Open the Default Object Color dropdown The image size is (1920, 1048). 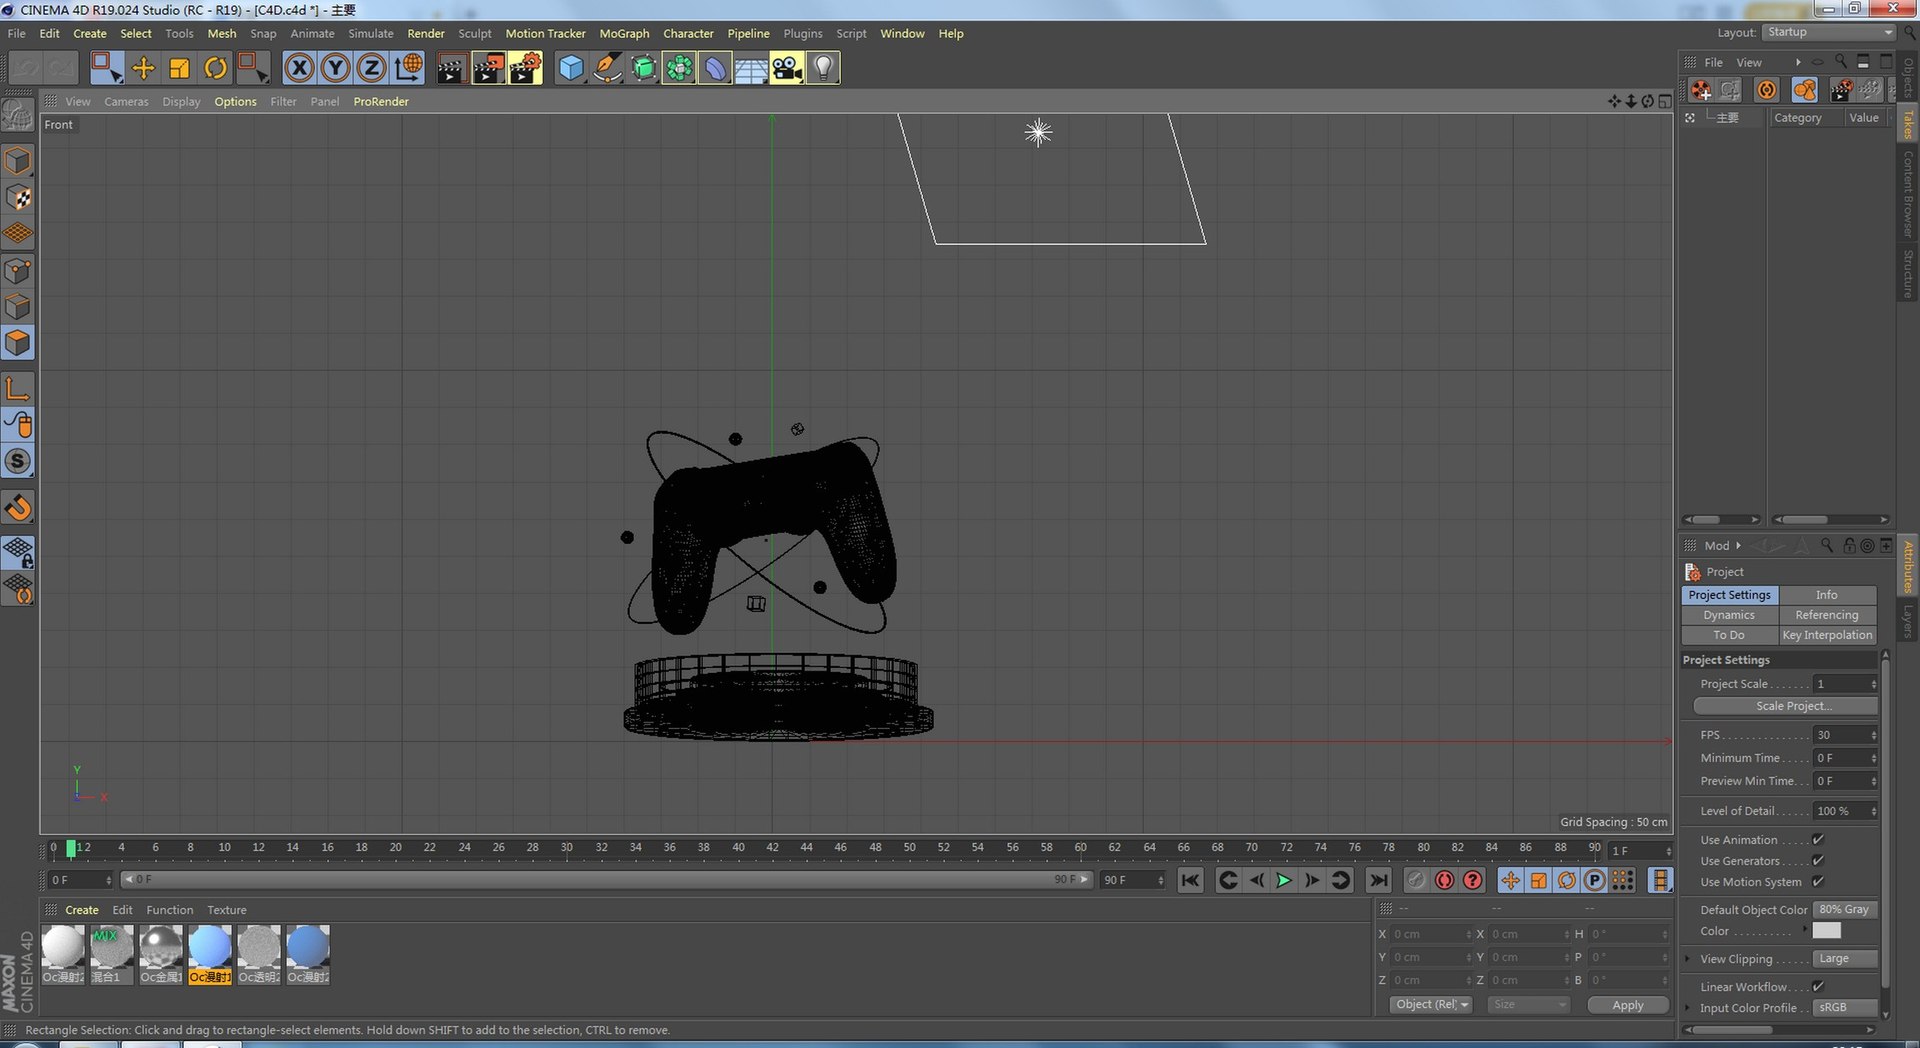pos(1846,910)
